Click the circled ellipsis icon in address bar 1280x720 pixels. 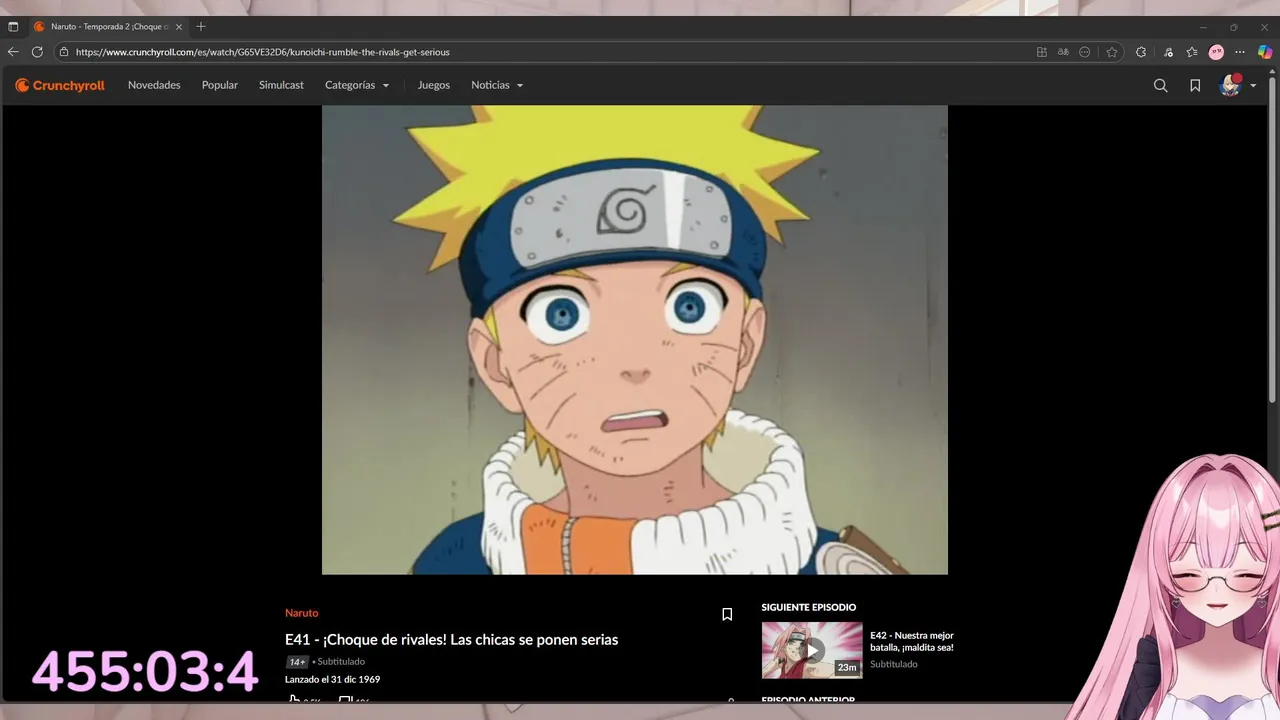(1084, 52)
